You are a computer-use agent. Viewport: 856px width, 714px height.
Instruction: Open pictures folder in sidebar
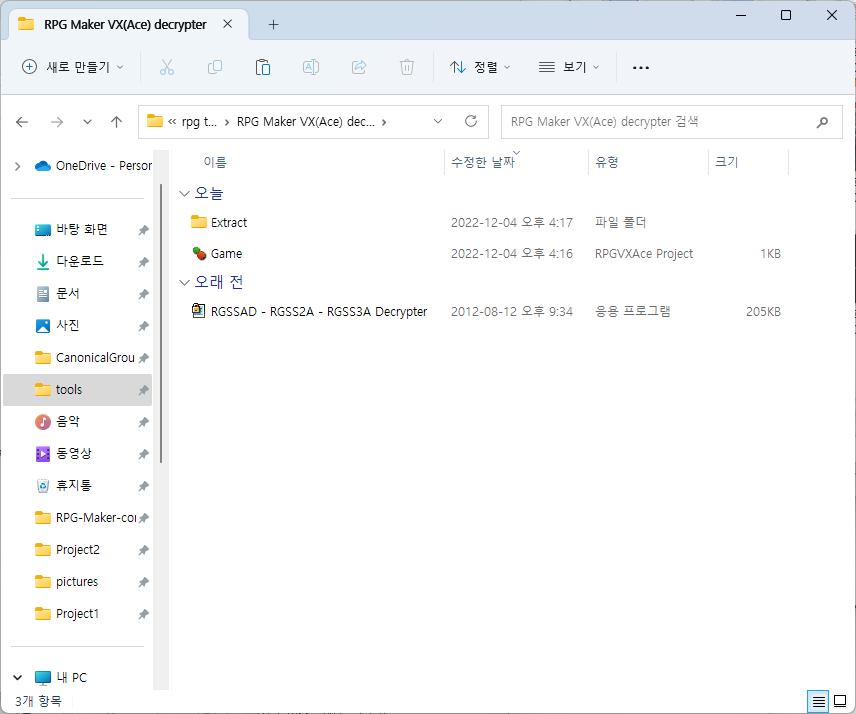tap(78, 581)
